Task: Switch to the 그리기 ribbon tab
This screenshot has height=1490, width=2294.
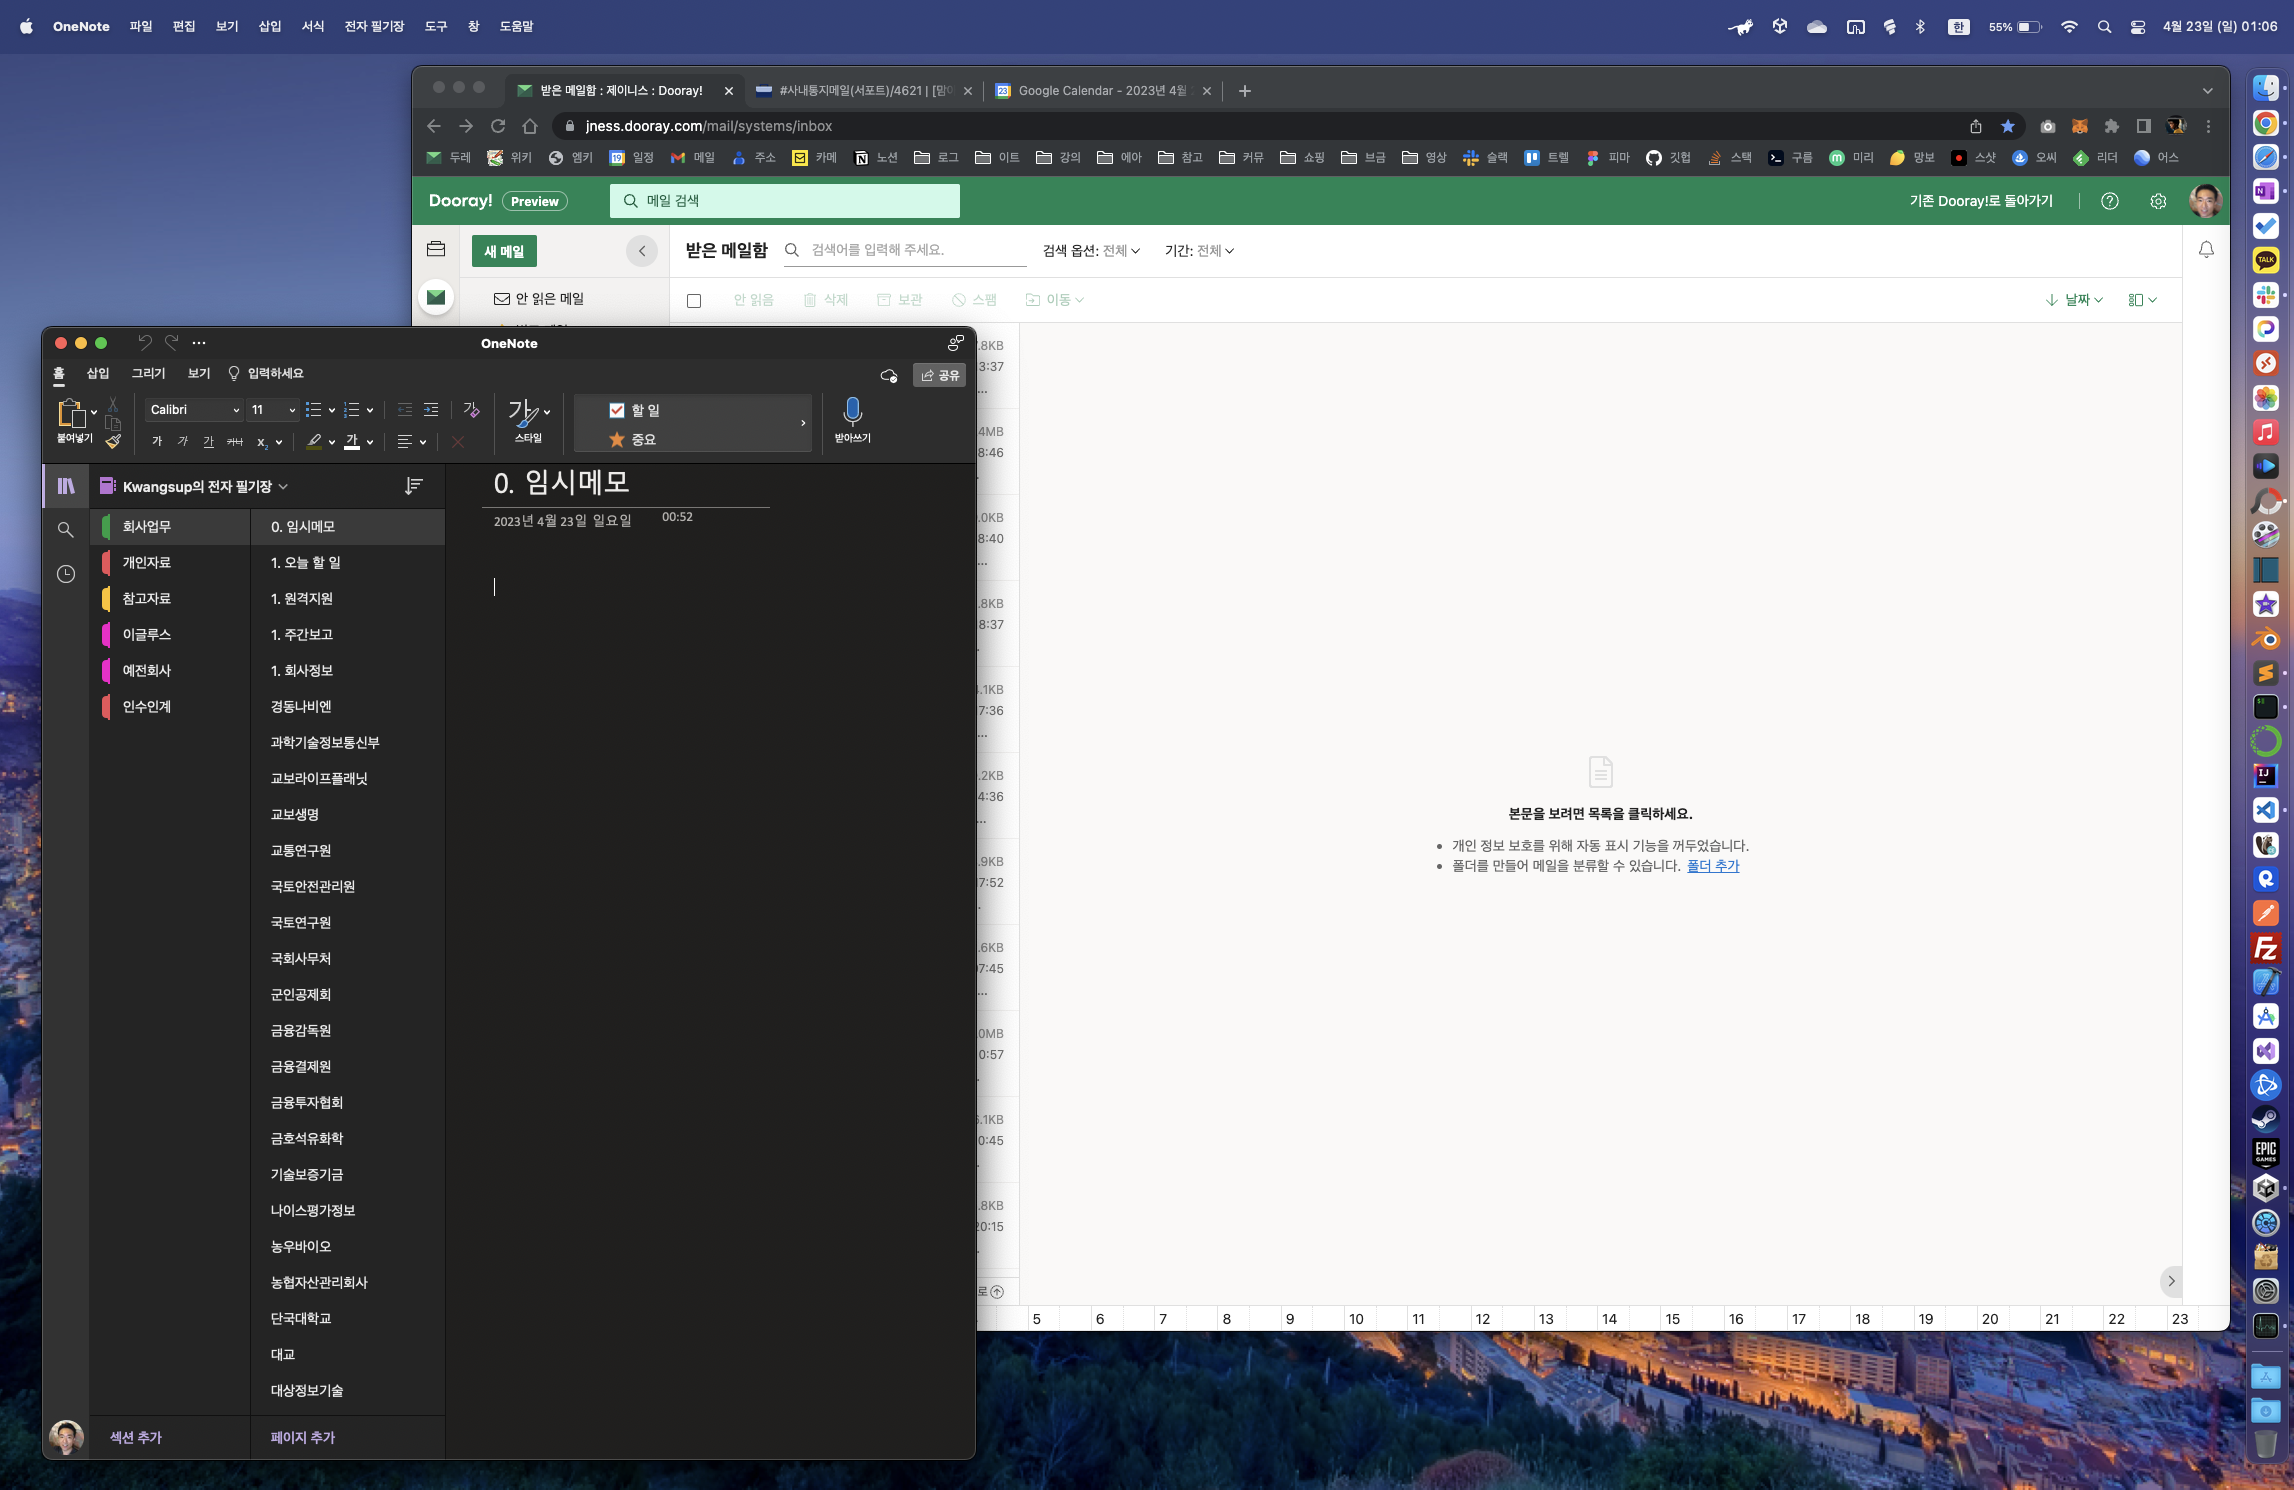Action: [148, 373]
